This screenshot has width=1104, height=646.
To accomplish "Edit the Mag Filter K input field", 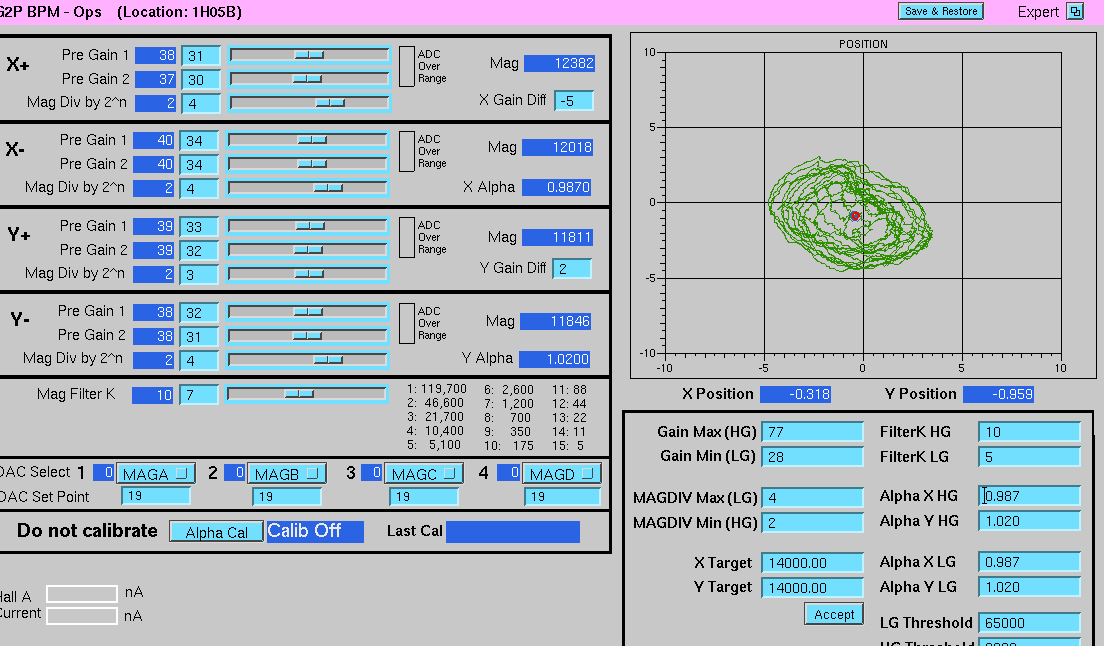I will [199, 395].
